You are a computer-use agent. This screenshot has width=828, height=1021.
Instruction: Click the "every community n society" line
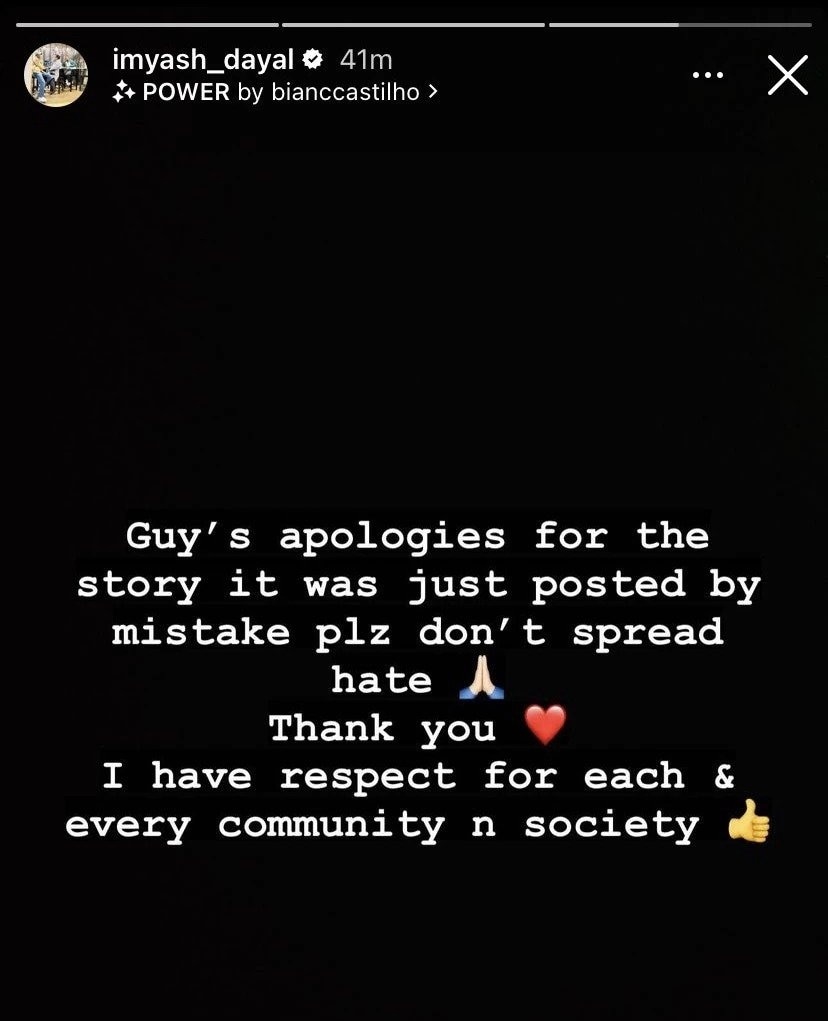383,826
